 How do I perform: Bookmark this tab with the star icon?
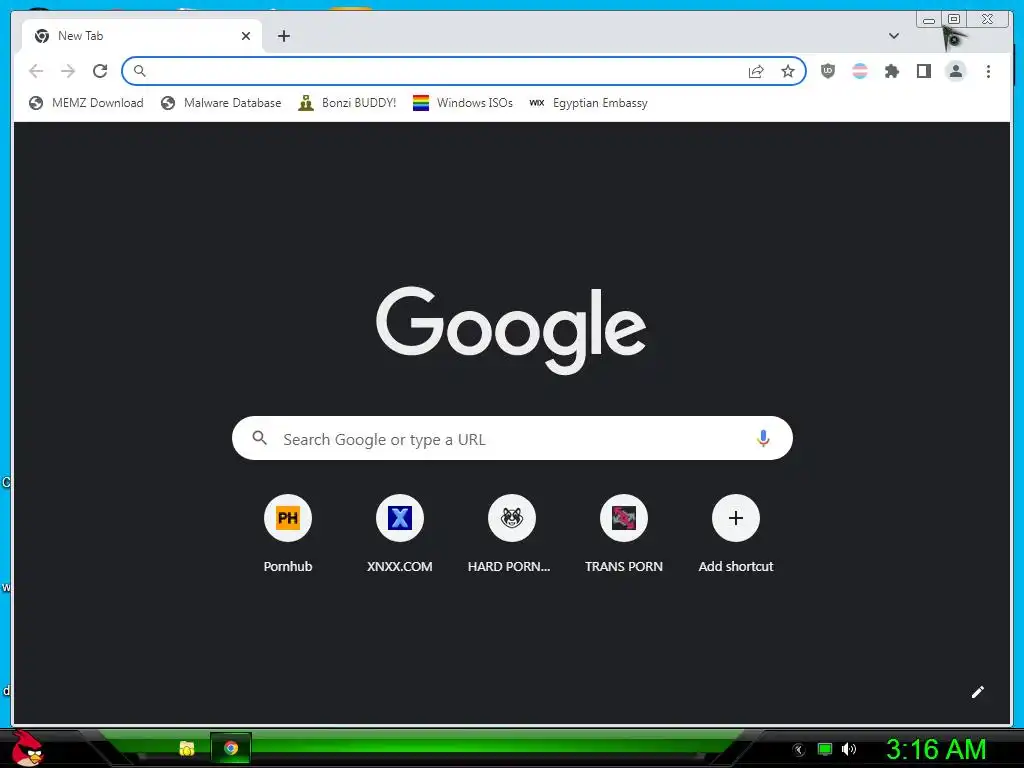pos(788,71)
